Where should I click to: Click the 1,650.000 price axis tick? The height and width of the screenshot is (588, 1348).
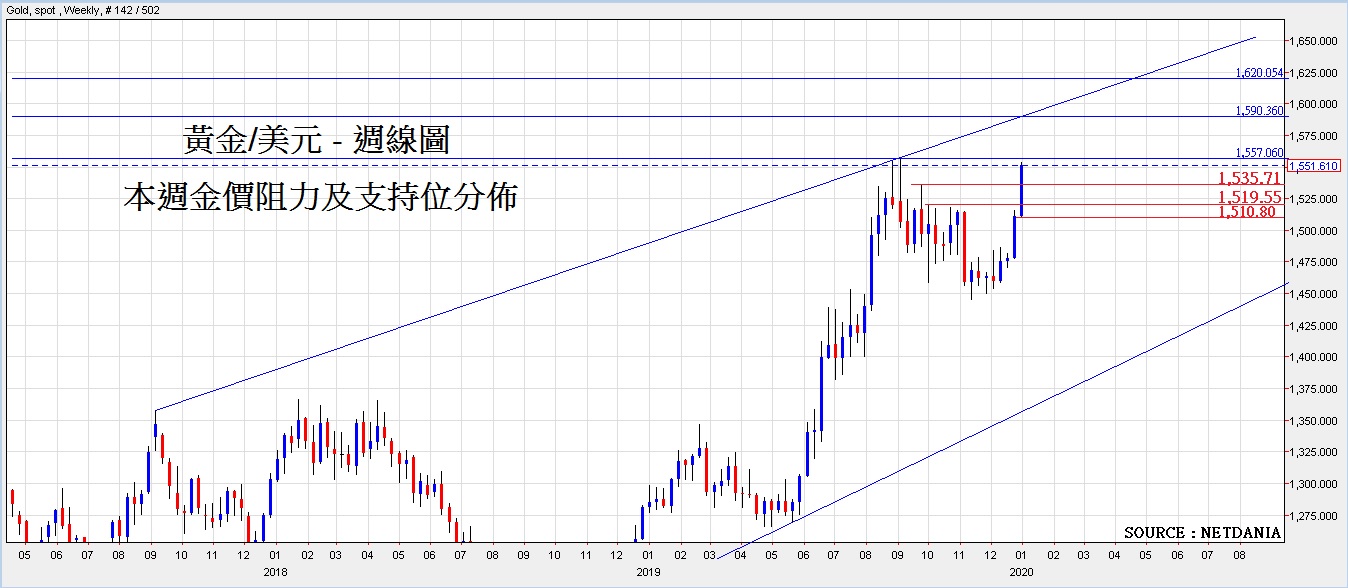click(1313, 41)
